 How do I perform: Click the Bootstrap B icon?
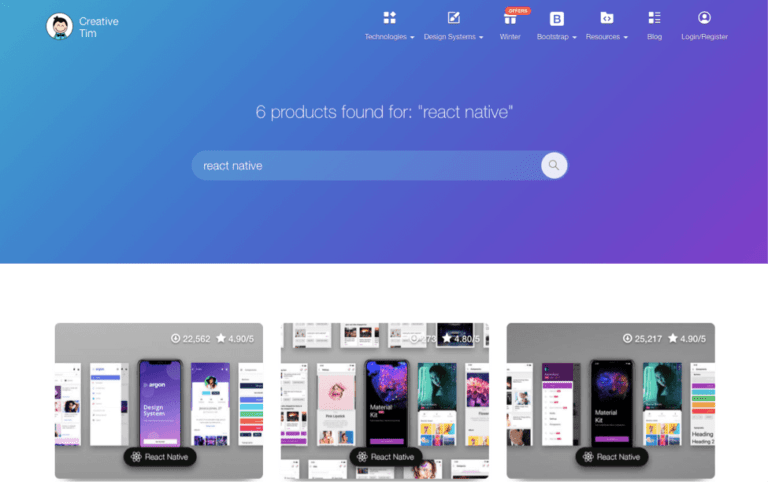pyautogui.click(x=557, y=18)
